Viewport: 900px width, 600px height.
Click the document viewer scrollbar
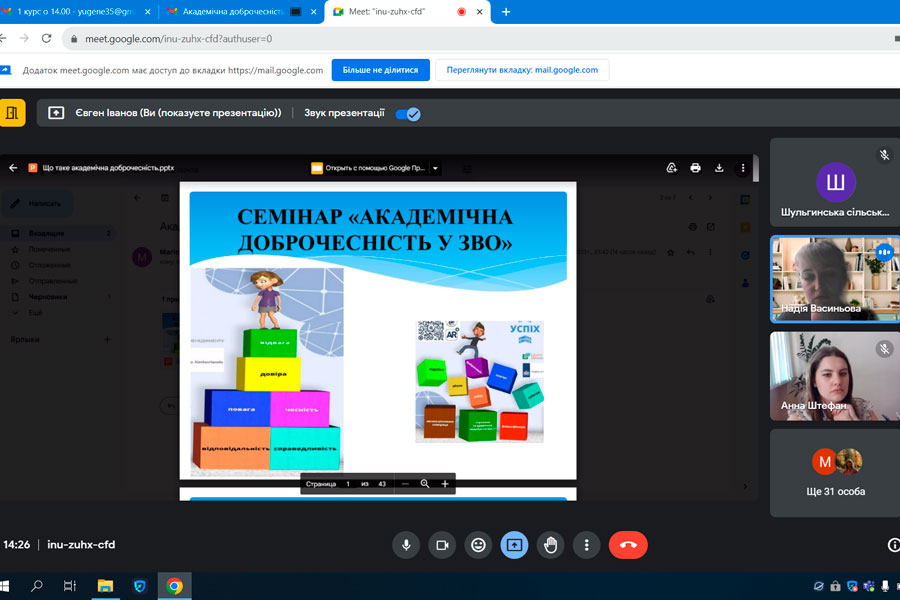(756, 168)
